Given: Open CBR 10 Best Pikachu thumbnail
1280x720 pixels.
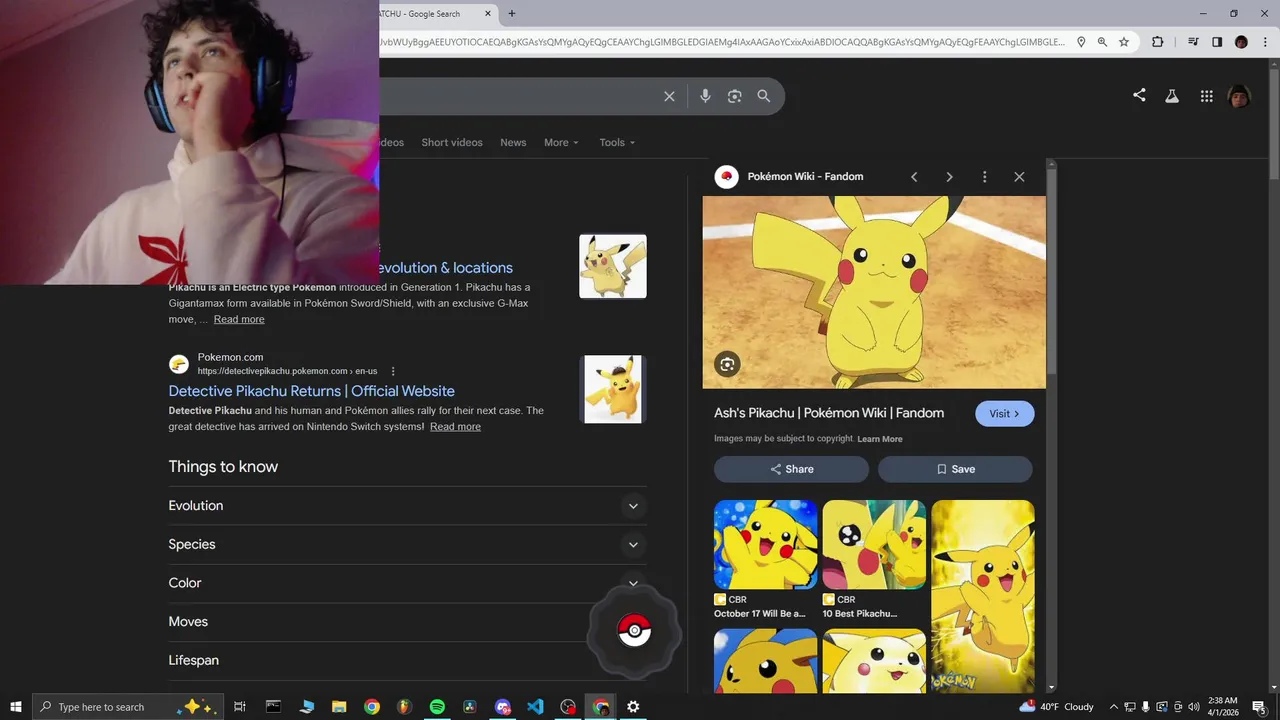Looking at the screenshot, I should [874, 545].
